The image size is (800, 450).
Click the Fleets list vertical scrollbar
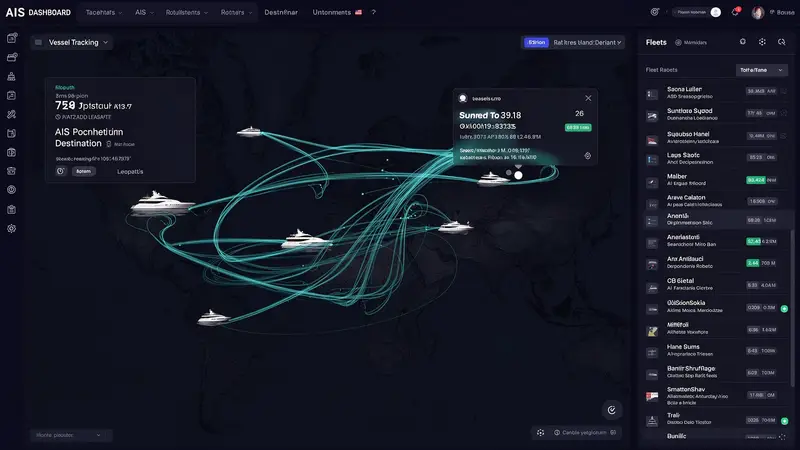[792, 306]
